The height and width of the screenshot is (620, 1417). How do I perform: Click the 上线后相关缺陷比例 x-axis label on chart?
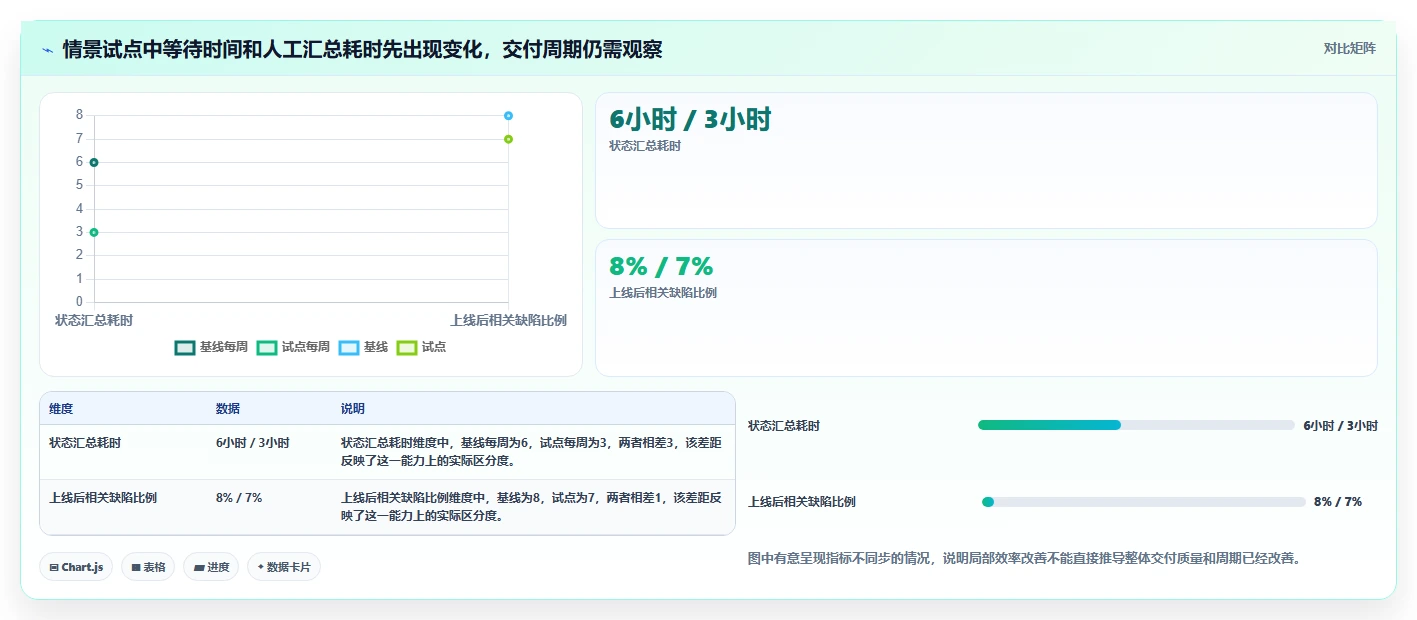pyautogui.click(x=508, y=320)
